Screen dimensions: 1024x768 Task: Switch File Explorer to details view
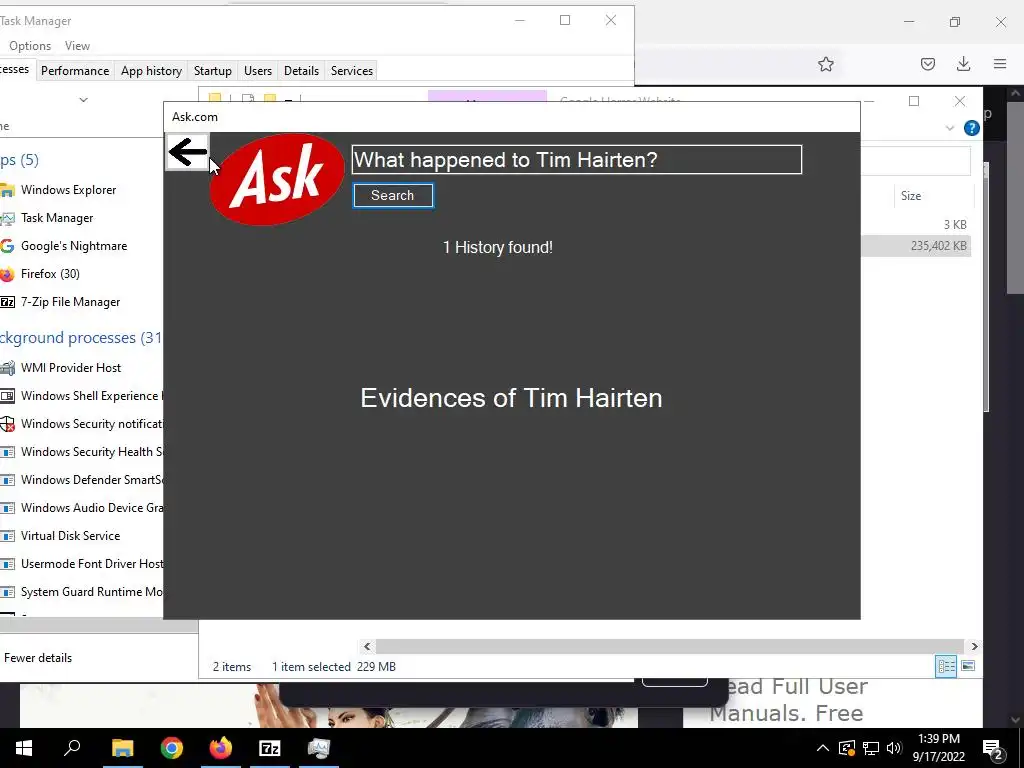pos(946,666)
